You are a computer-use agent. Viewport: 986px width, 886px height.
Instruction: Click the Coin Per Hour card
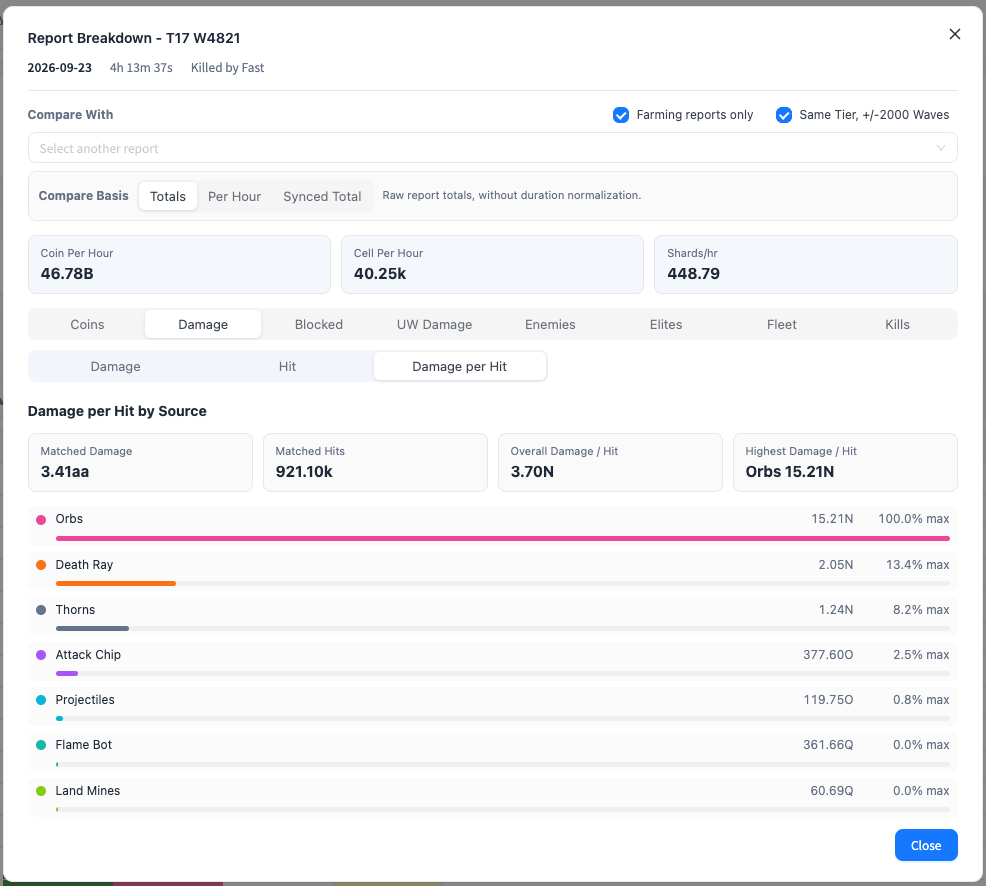179,264
